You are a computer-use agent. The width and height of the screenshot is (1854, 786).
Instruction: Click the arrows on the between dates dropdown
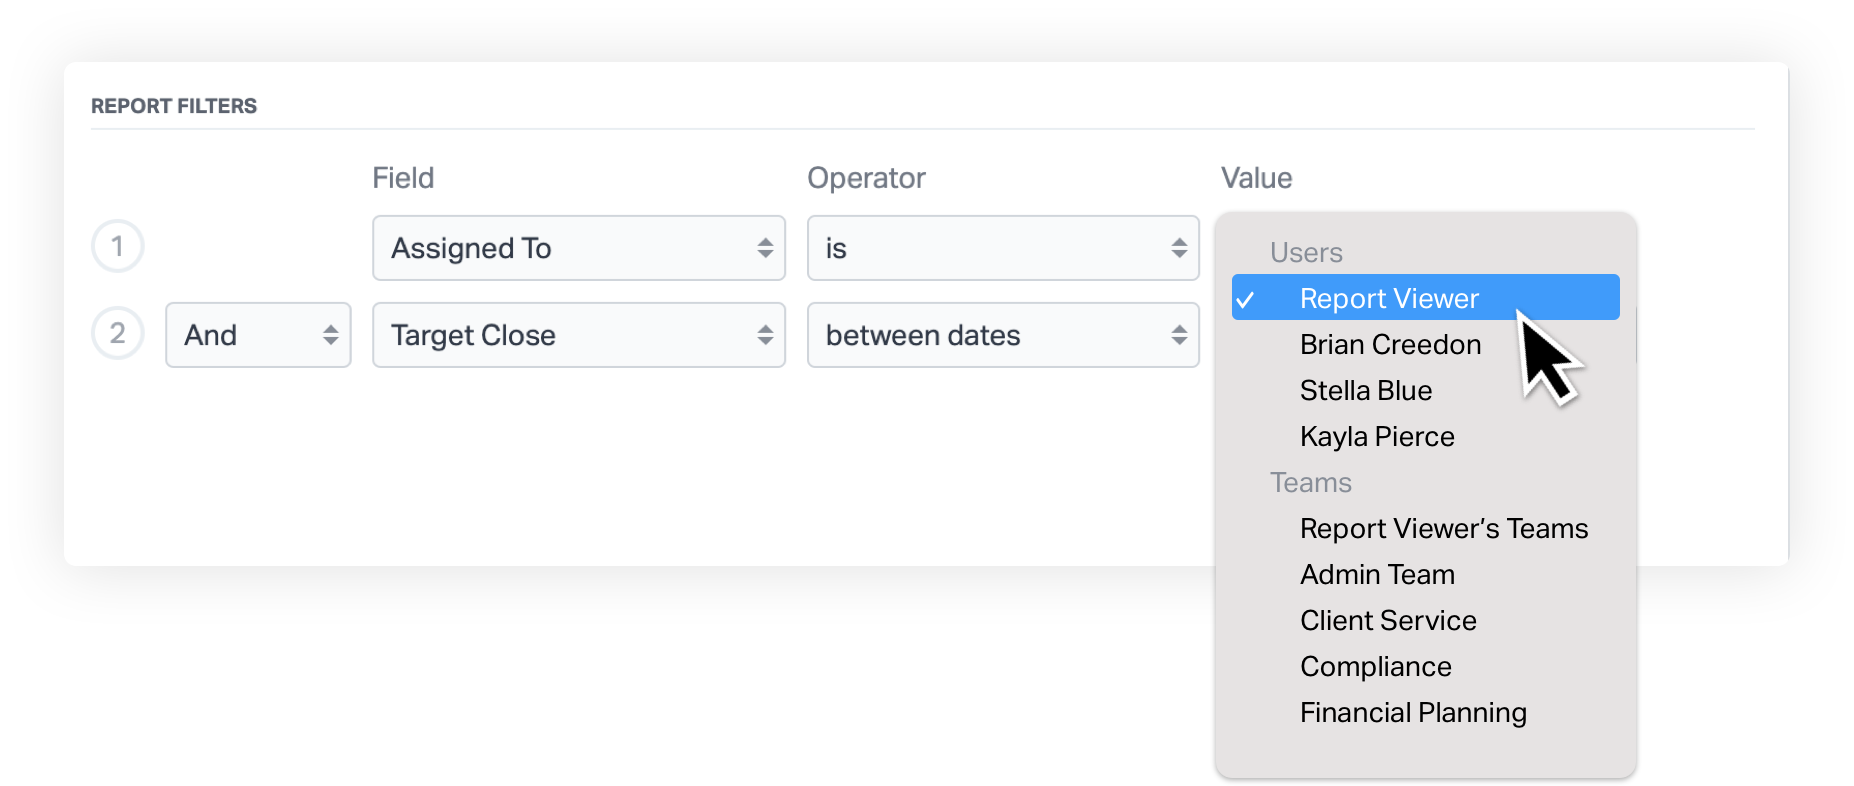1178,335
